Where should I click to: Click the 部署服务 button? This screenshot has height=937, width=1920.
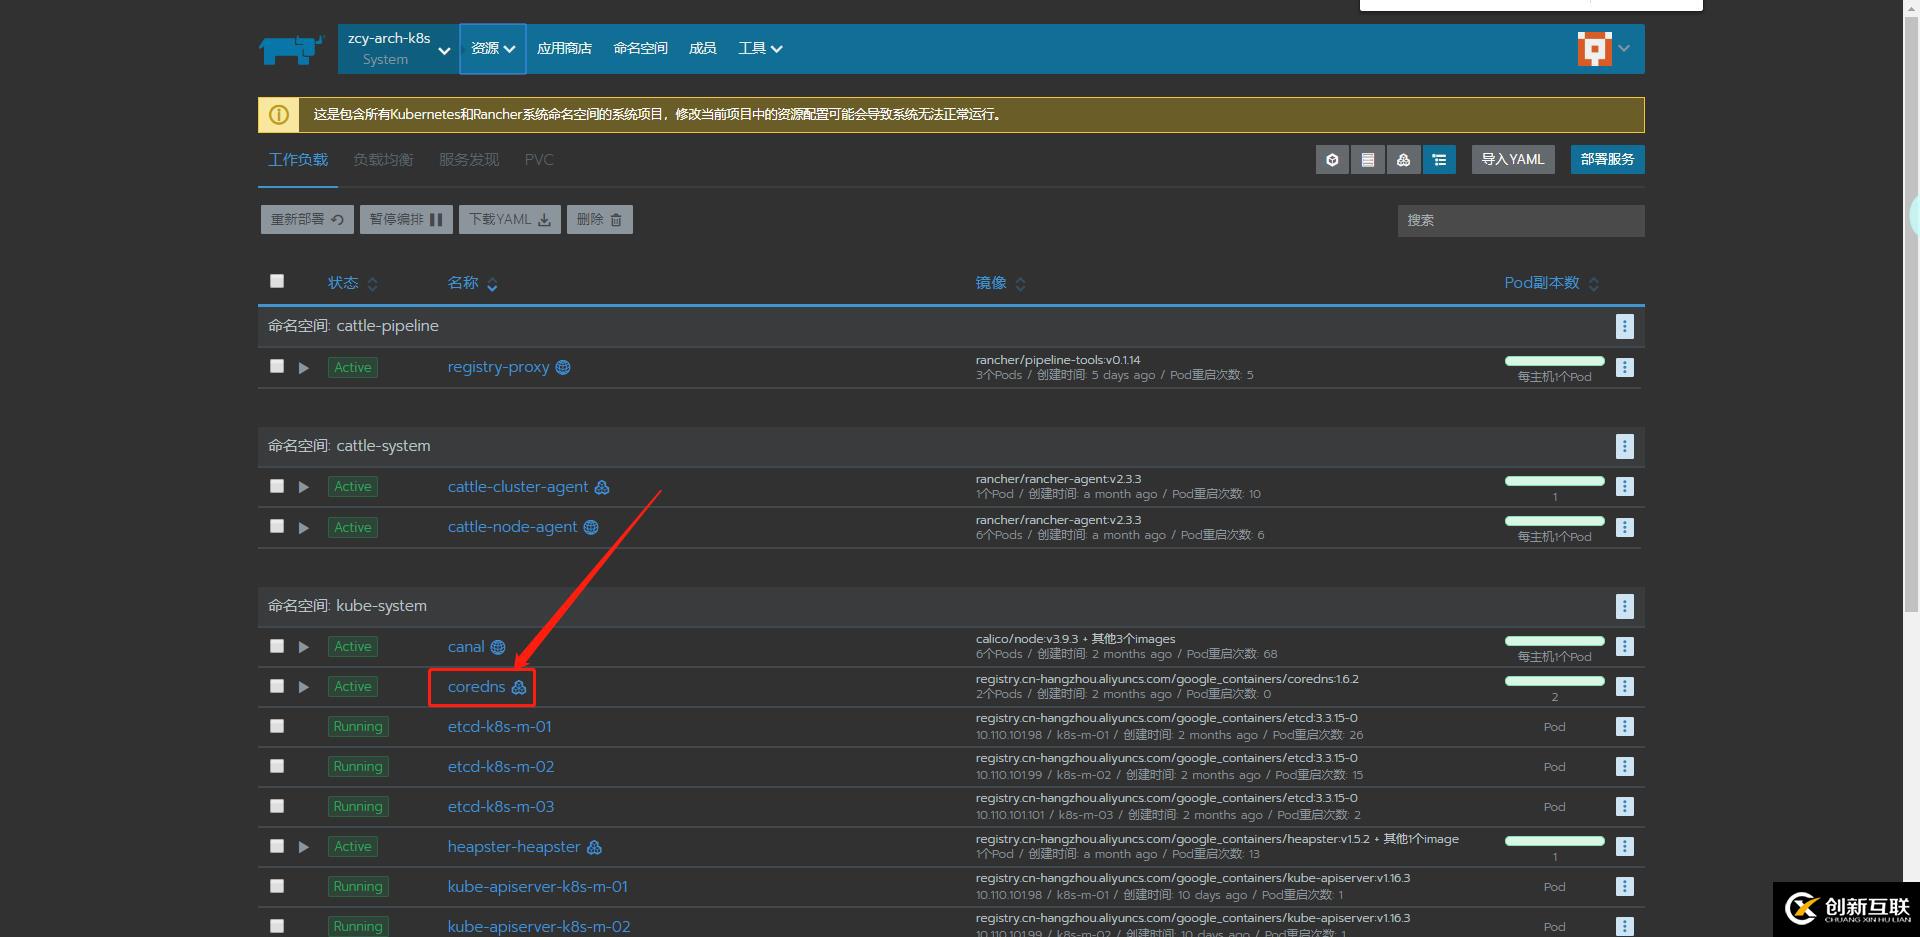pyautogui.click(x=1607, y=160)
